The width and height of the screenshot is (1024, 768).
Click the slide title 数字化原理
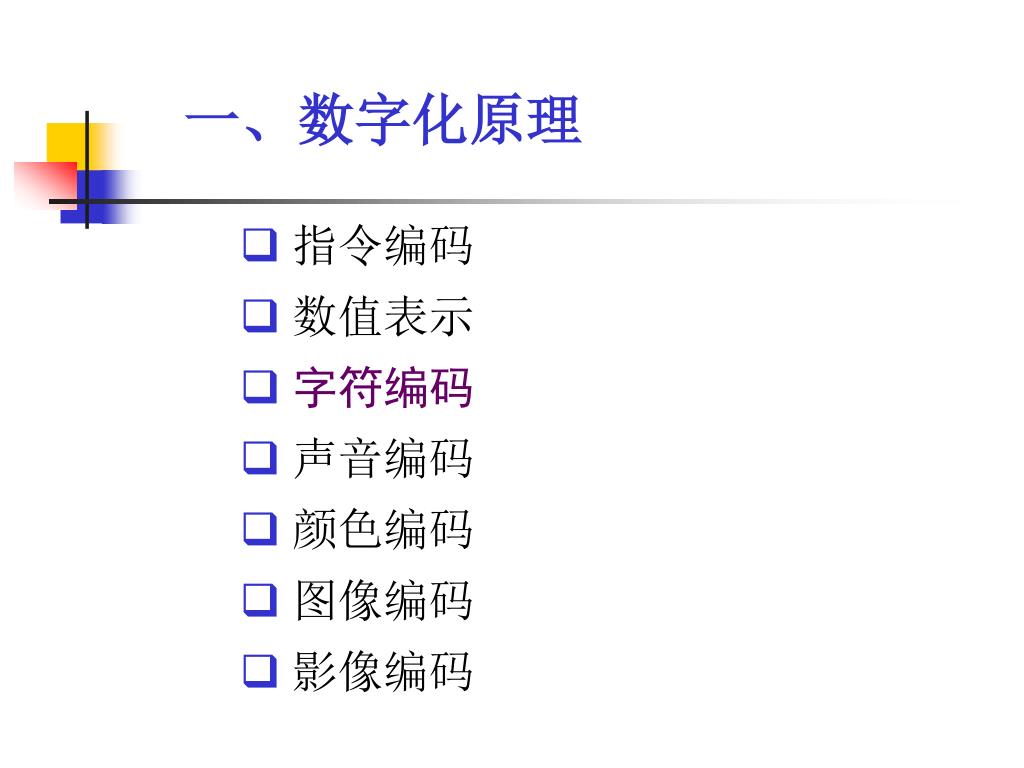(x=440, y=120)
